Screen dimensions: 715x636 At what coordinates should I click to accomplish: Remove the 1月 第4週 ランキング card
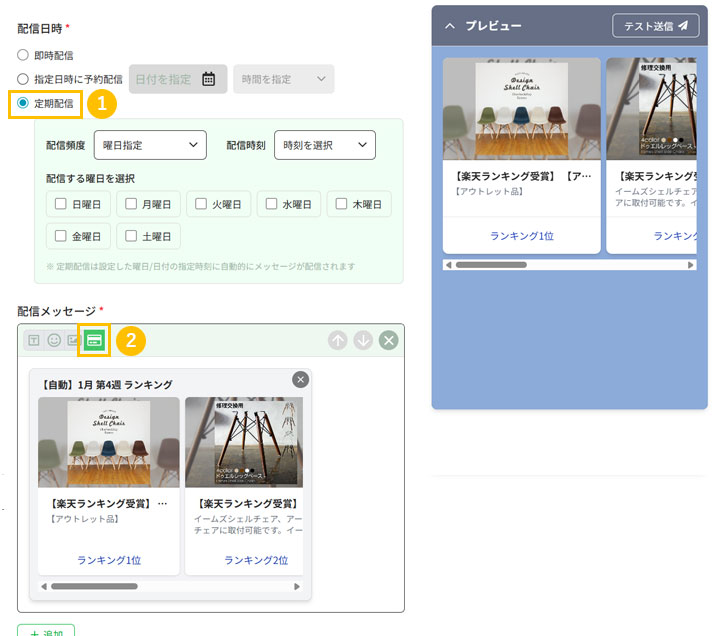[x=300, y=379]
